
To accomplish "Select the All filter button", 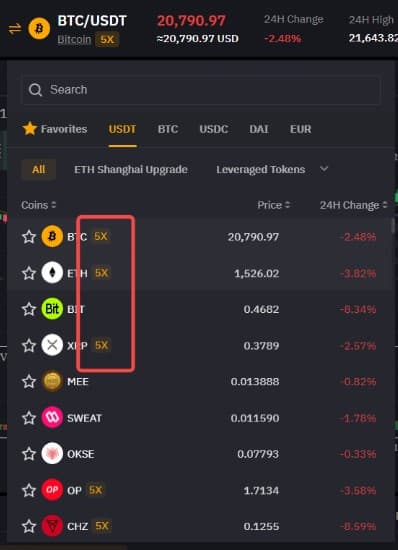I will (39, 169).
